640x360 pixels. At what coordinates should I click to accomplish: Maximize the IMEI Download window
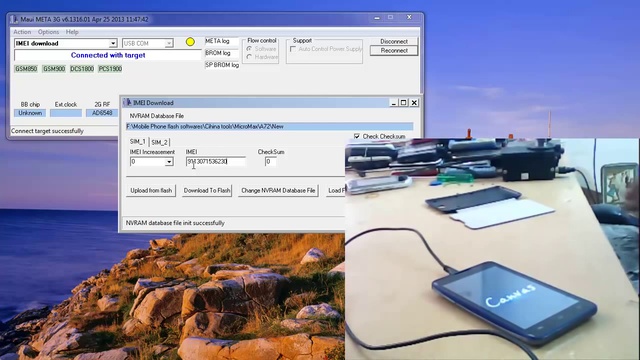[x=403, y=103]
